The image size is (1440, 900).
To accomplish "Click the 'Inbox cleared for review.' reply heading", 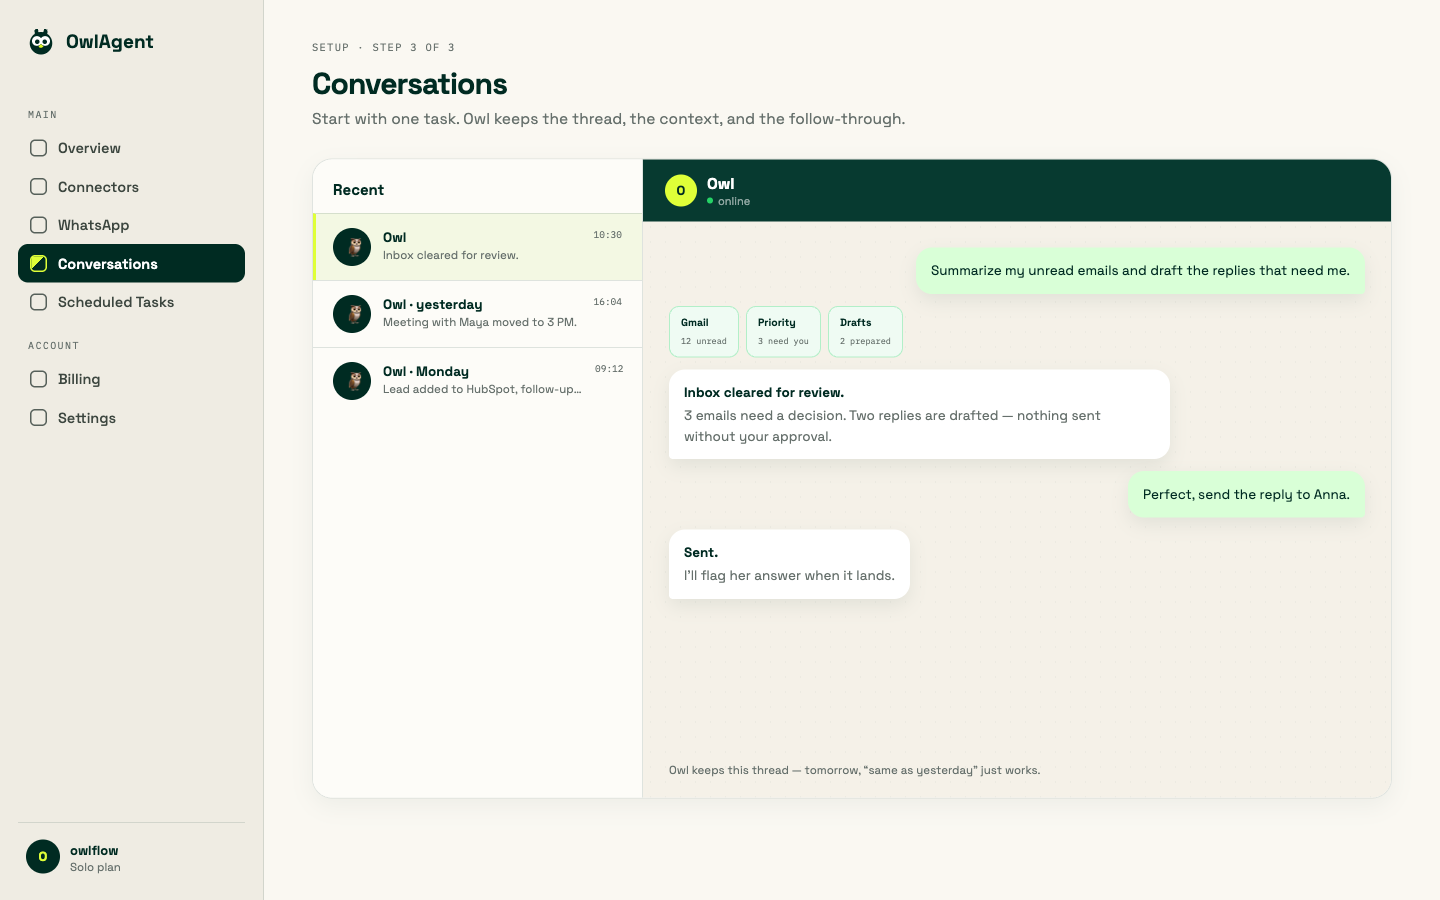I will point(764,393).
